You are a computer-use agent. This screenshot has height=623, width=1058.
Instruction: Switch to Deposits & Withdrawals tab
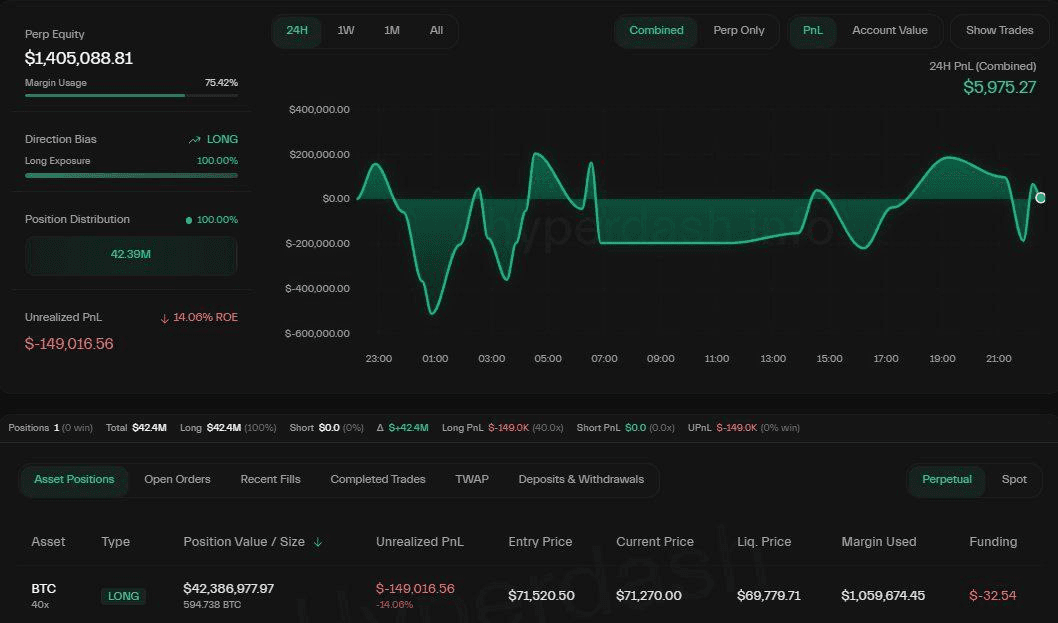tap(580, 480)
